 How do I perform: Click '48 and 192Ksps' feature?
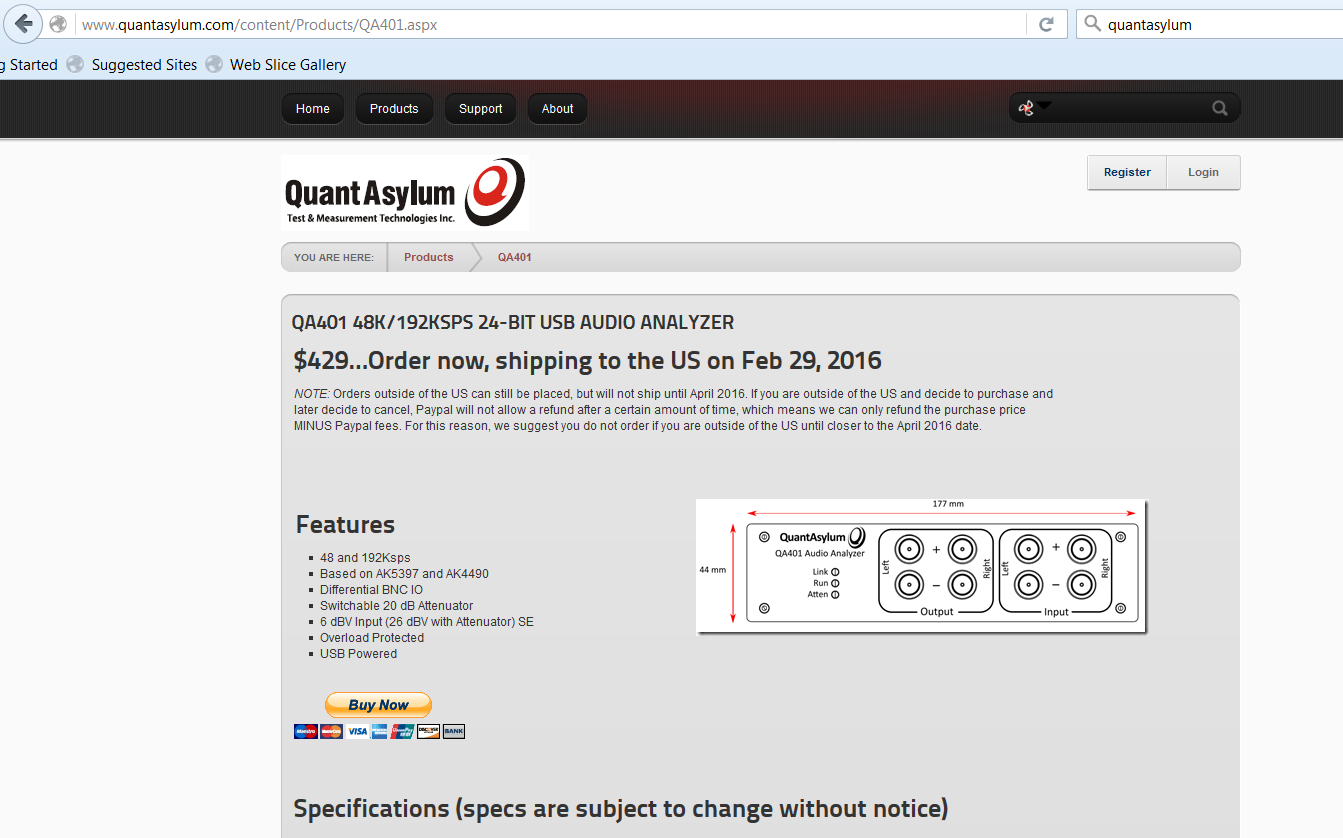(365, 558)
